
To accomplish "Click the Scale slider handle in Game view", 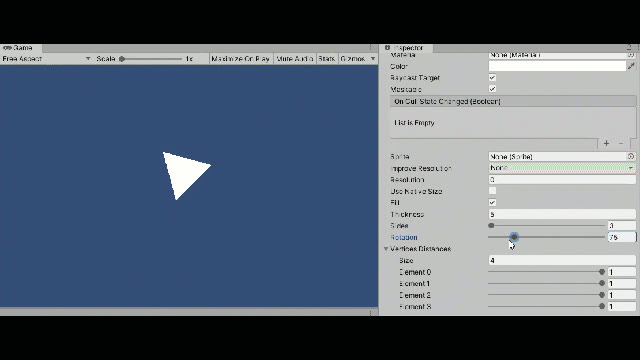I will click(x=122, y=59).
